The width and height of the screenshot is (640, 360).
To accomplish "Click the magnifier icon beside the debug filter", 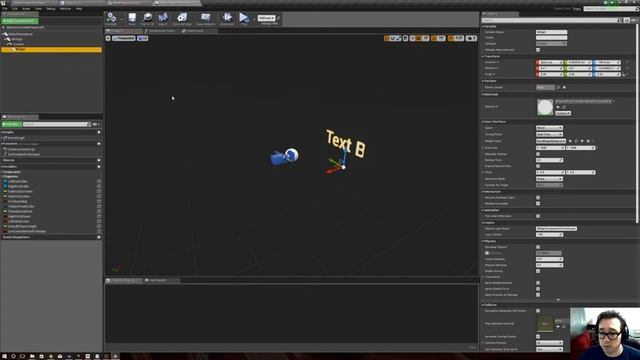I will pyautogui.click(x=278, y=18).
